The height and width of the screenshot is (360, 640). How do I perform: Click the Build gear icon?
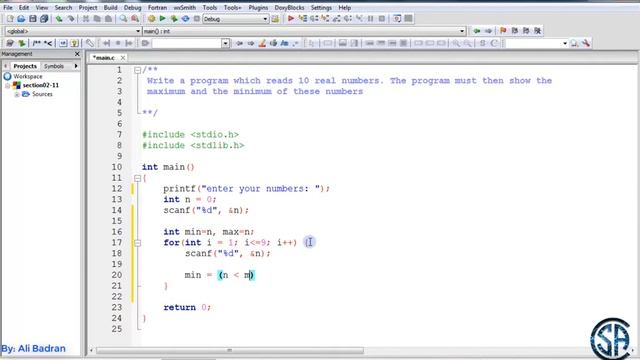pos(151,19)
